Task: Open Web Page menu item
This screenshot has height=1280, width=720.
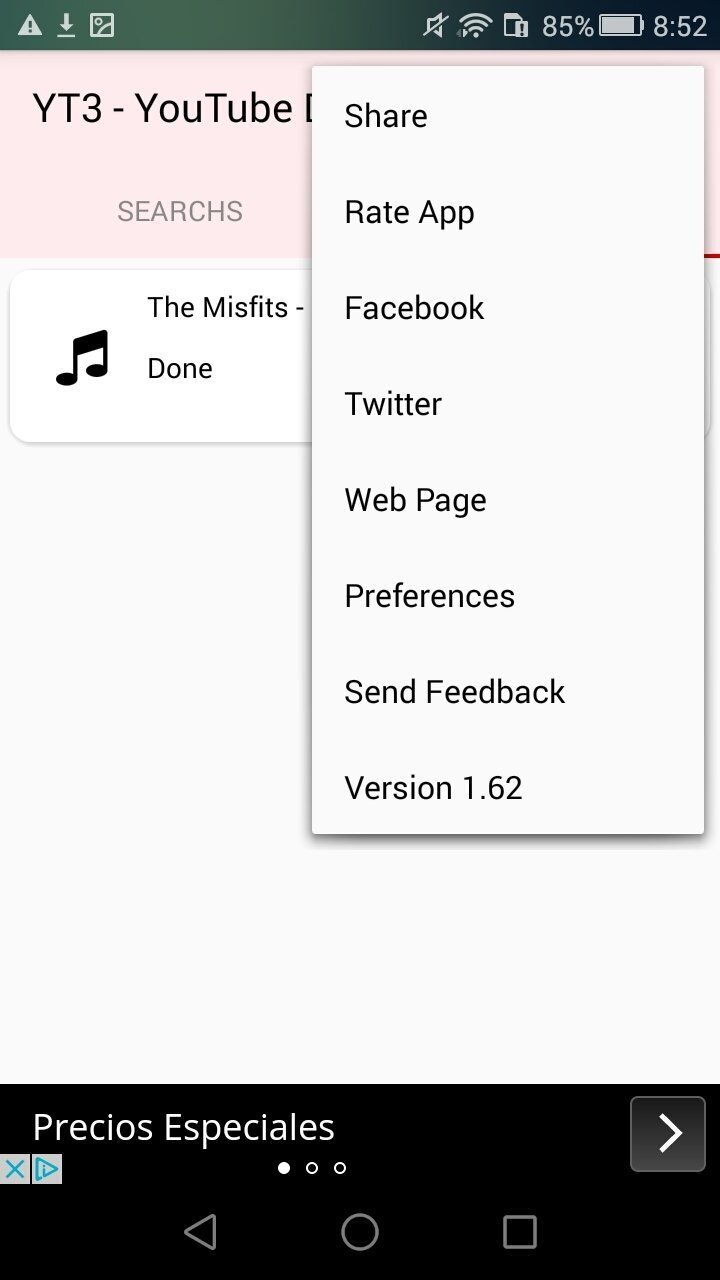Action: (x=415, y=500)
